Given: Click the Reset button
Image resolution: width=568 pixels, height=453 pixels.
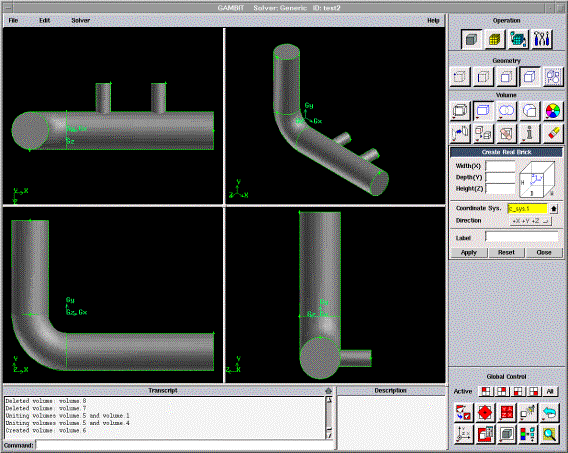Looking at the screenshot, I should [506, 252].
